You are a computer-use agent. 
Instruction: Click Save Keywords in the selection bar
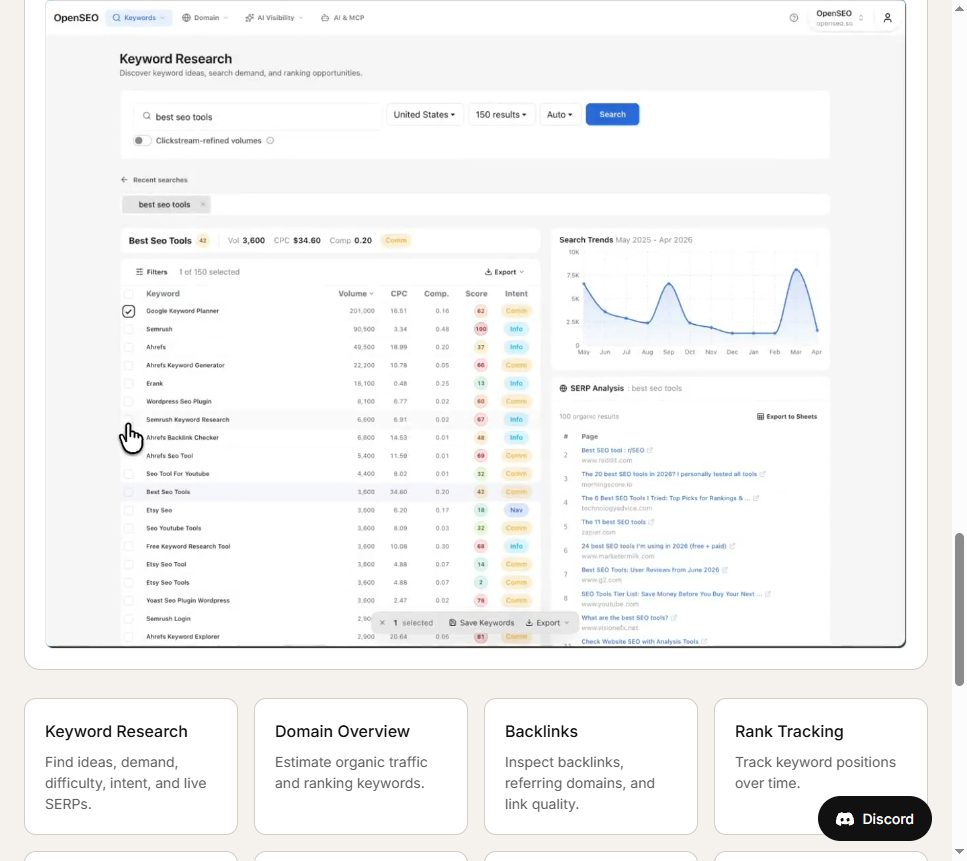(482, 623)
